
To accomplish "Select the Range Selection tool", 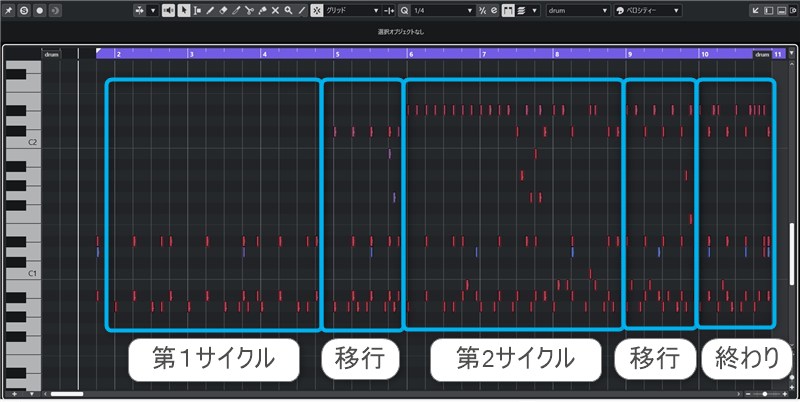I will pyautogui.click(x=197, y=11).
